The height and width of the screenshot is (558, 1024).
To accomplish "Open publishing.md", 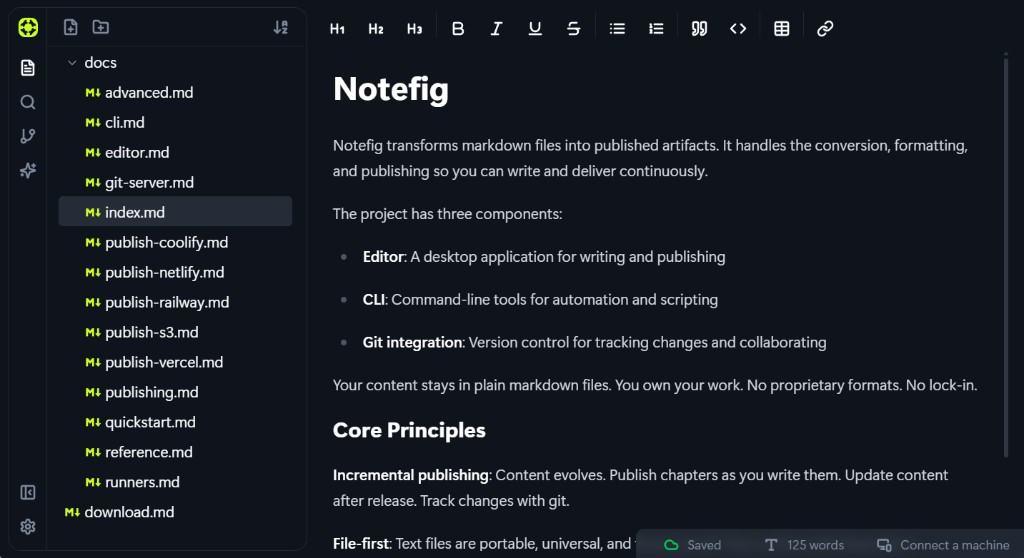I will tap(175, 393).
